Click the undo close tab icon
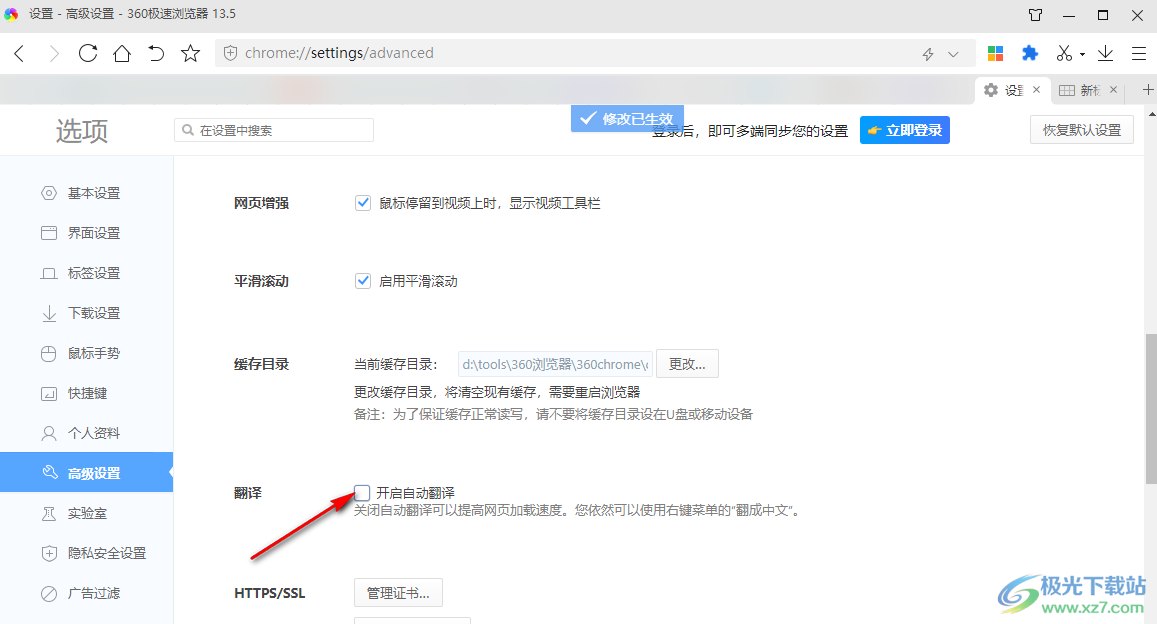 156,53
